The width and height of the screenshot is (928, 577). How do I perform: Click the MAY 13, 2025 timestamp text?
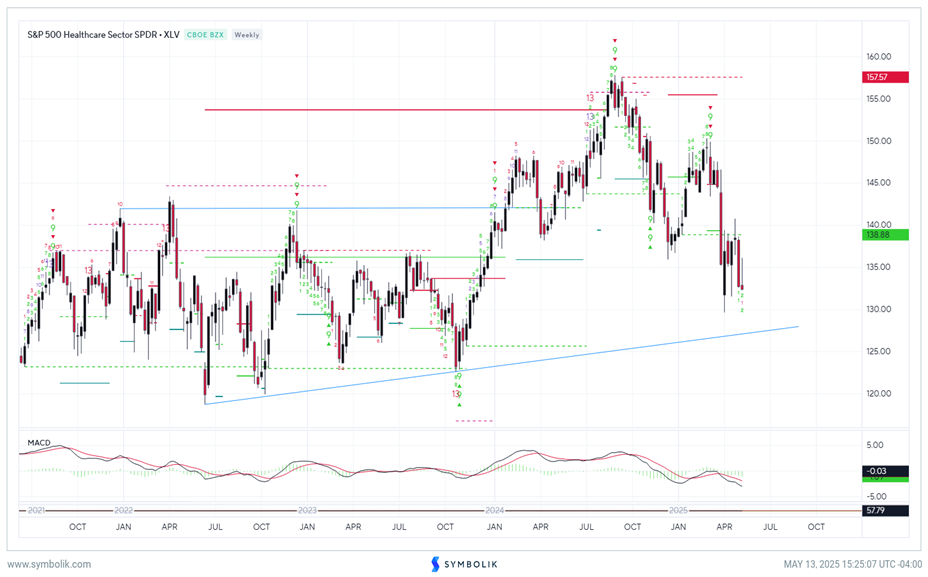coord(852,564)
